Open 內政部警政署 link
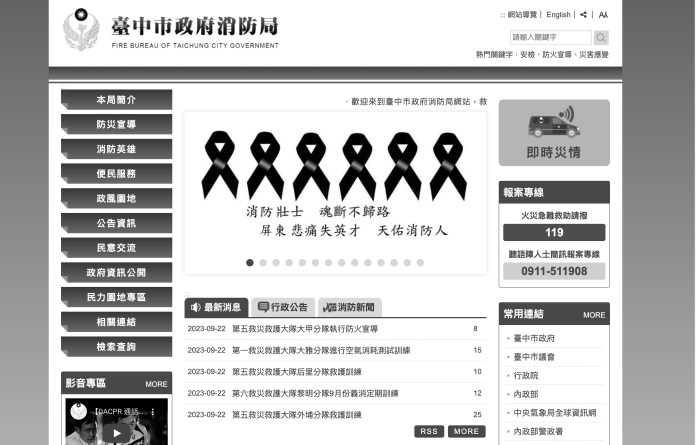 (538, 431)
